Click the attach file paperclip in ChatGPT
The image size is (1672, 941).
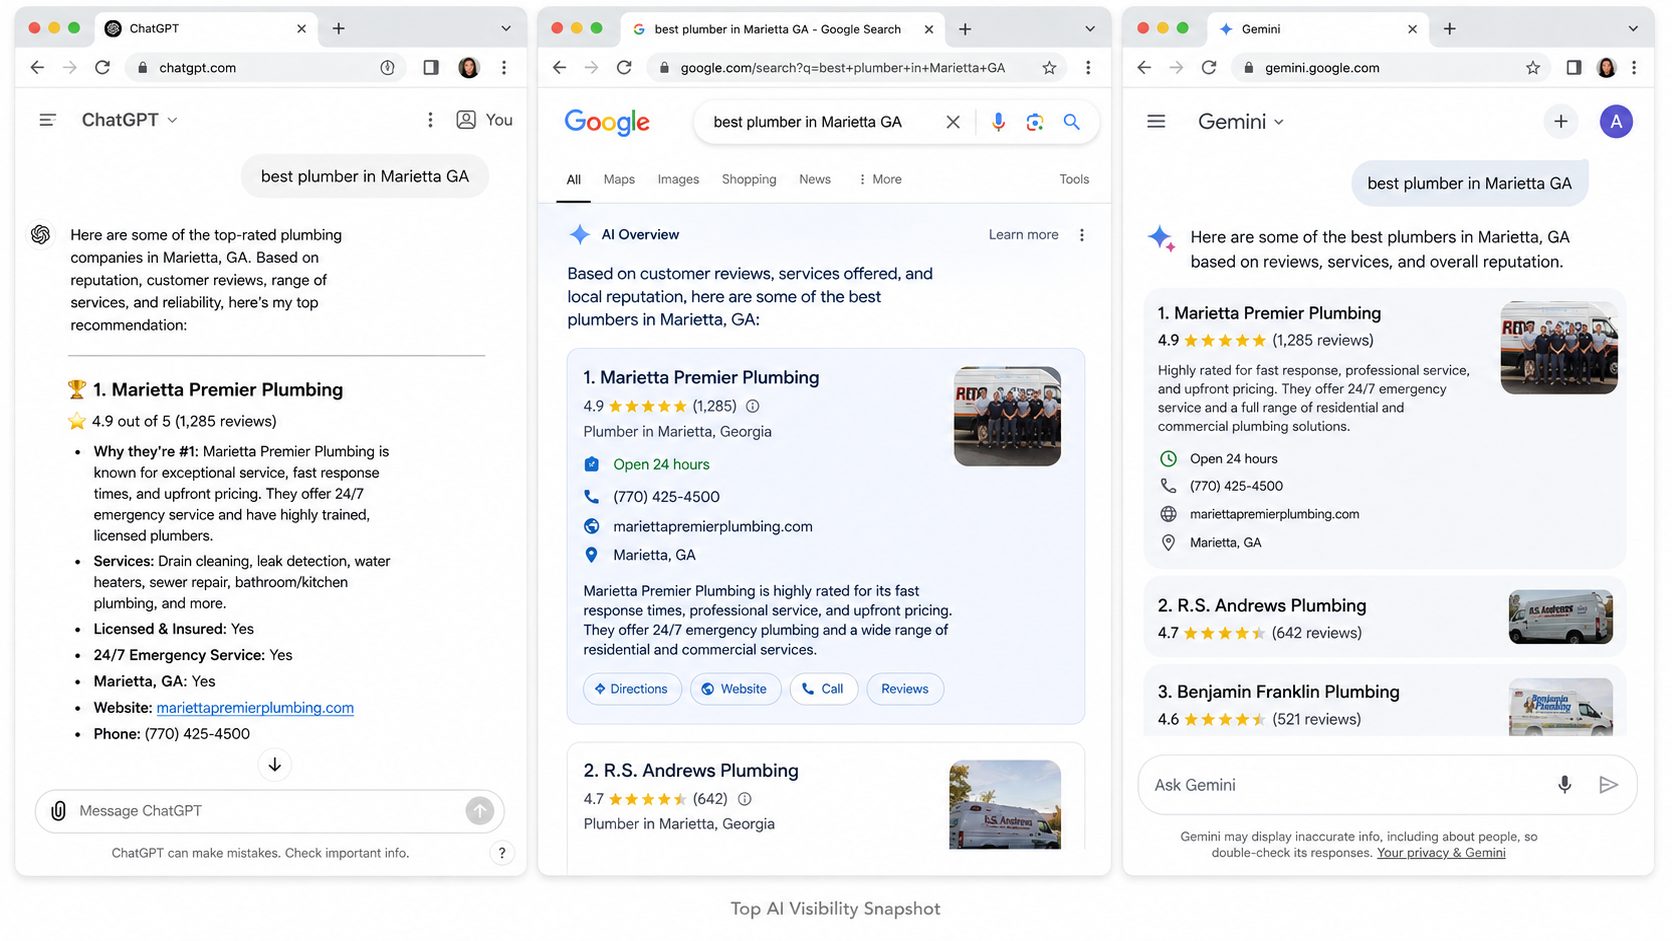tap(59, 811)
